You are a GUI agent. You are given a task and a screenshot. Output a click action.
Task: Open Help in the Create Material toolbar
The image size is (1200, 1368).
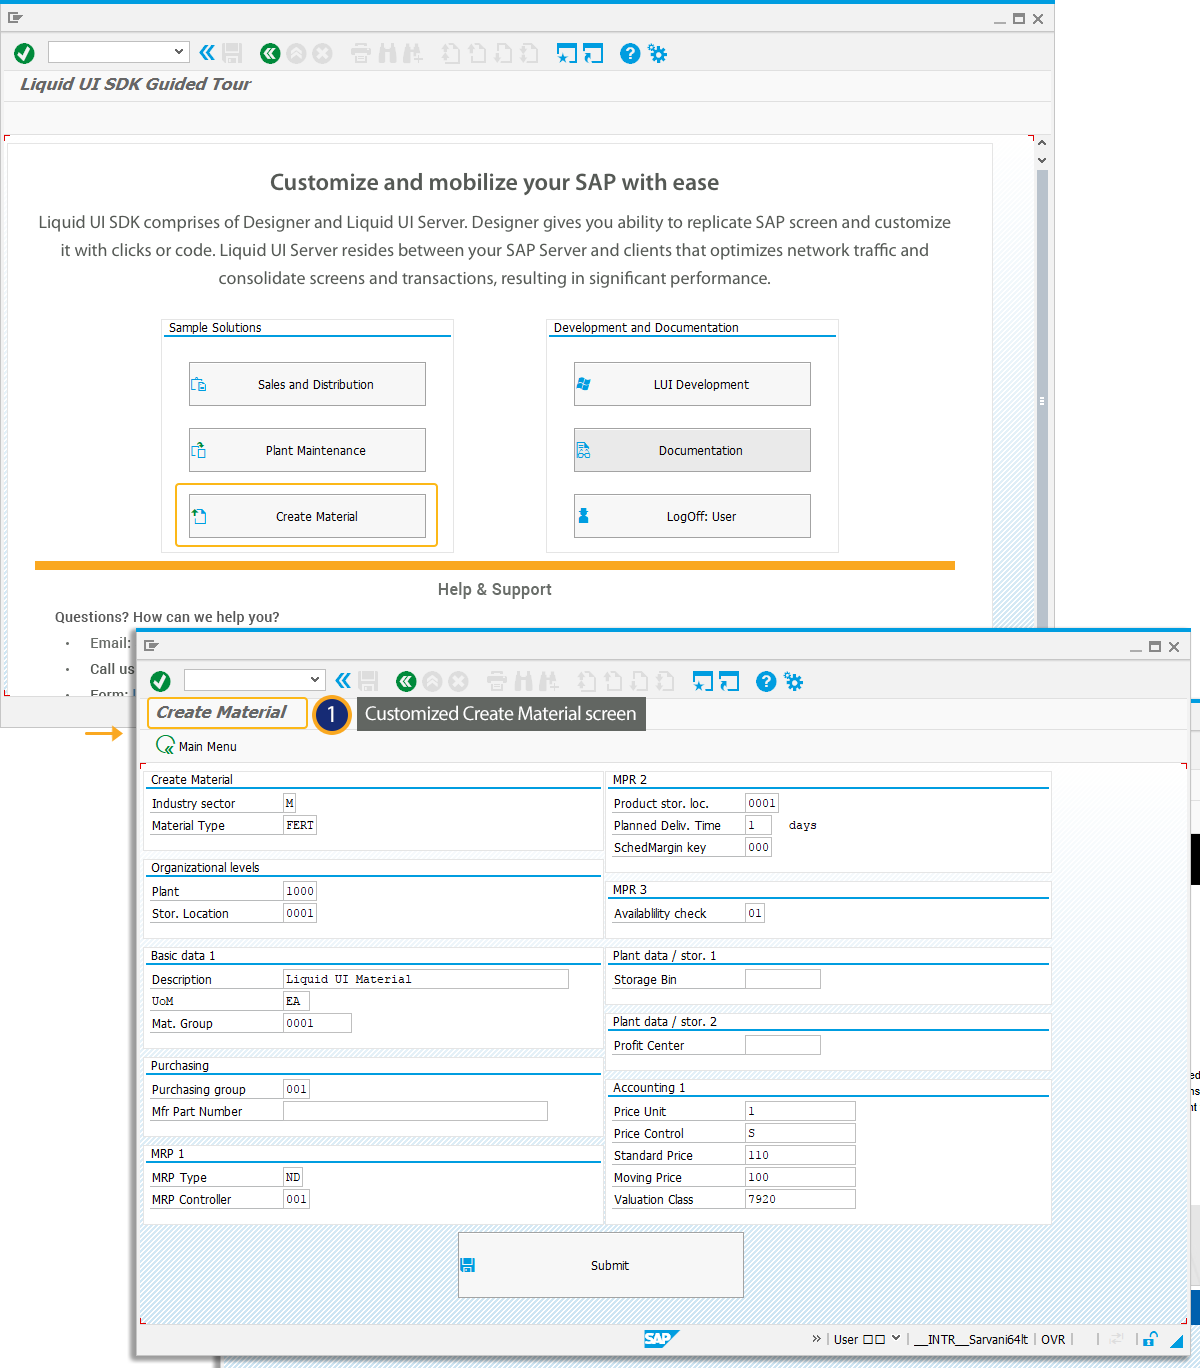(x=766, y=681)
